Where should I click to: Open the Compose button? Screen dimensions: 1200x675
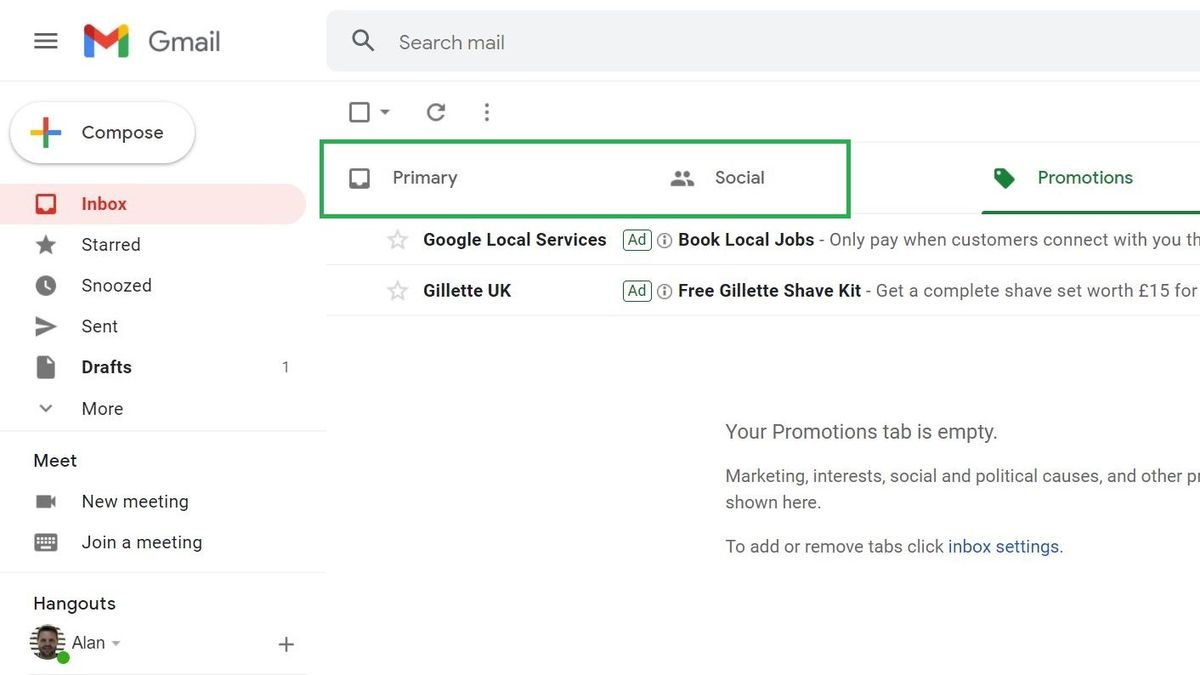[x=101, y=132]
